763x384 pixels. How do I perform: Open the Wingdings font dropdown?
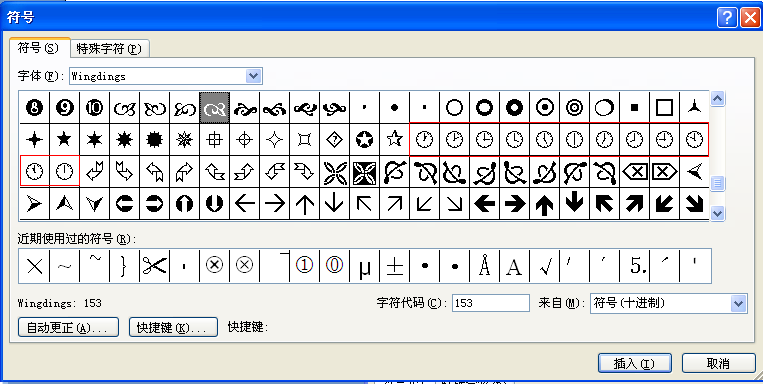click(253, 76)
